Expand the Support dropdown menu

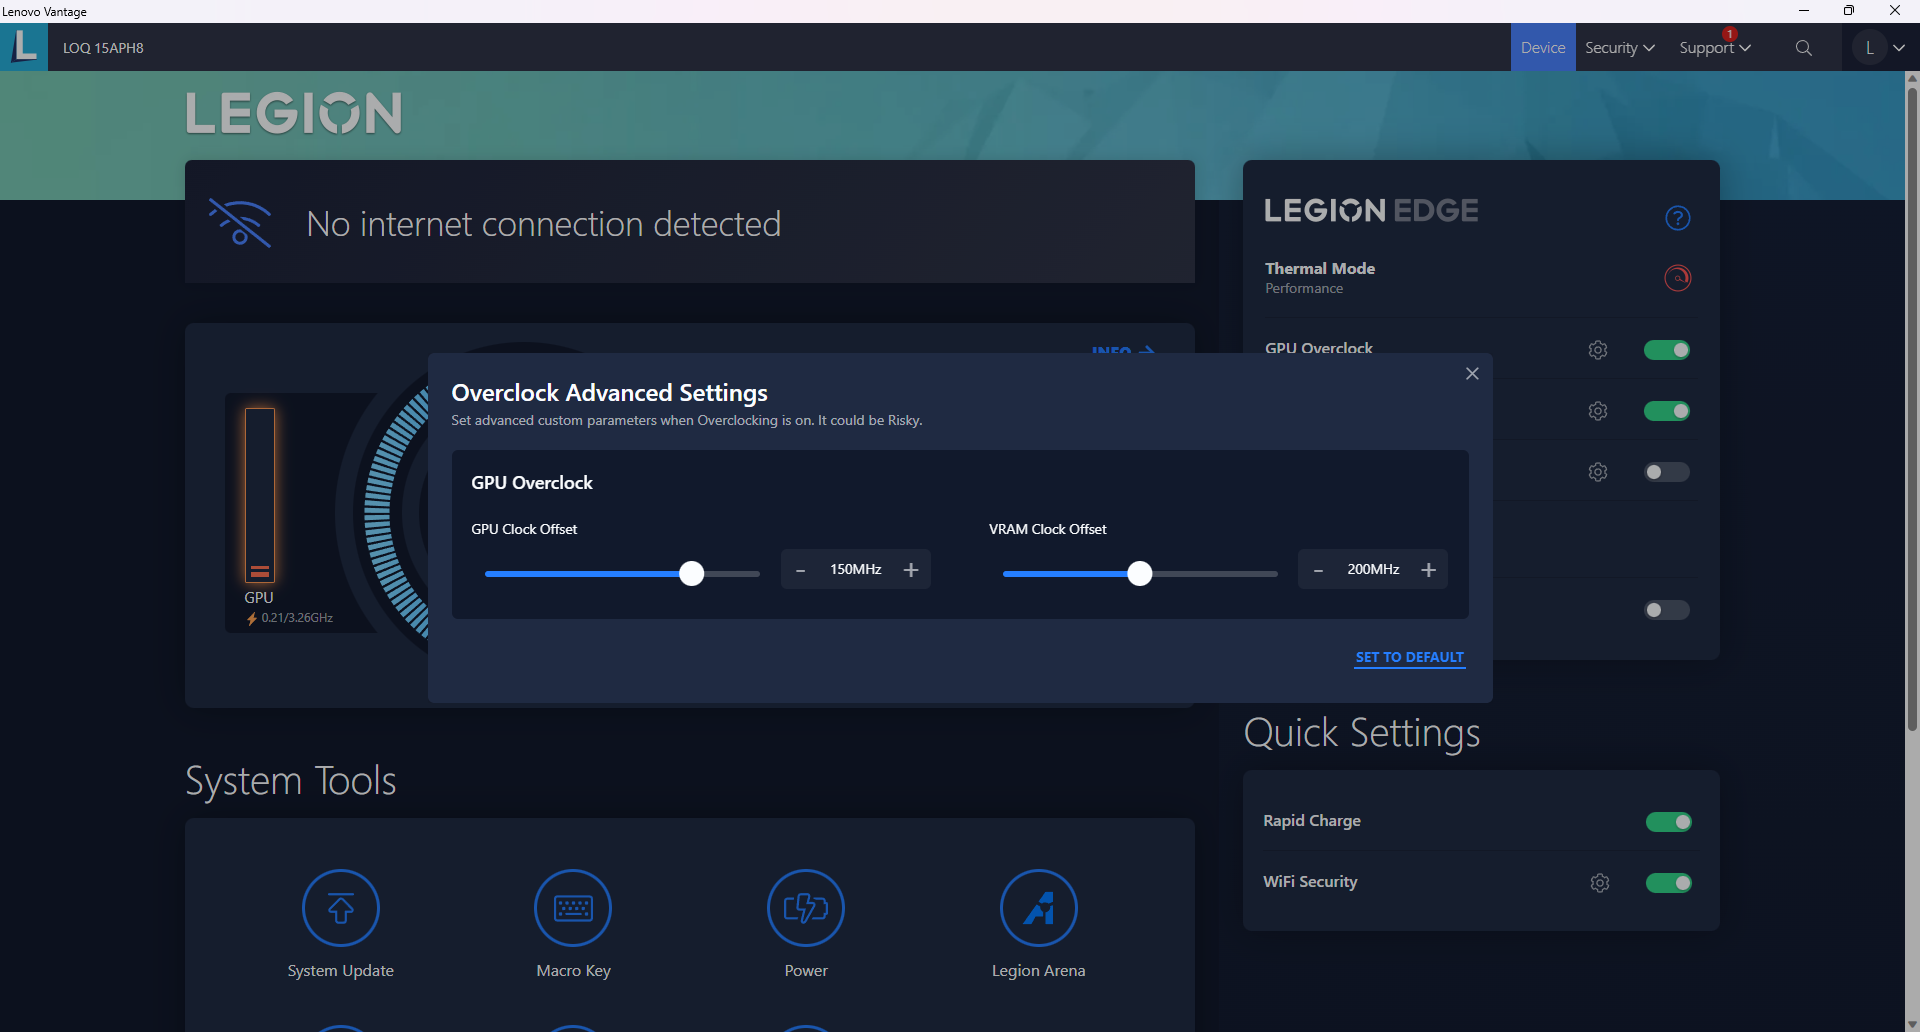pyautogui.click(x=1715, y=48)
